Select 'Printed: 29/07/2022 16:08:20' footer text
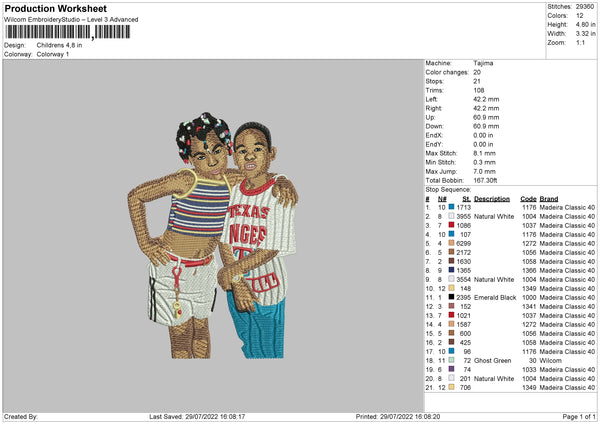 click(x=398, y=416)
